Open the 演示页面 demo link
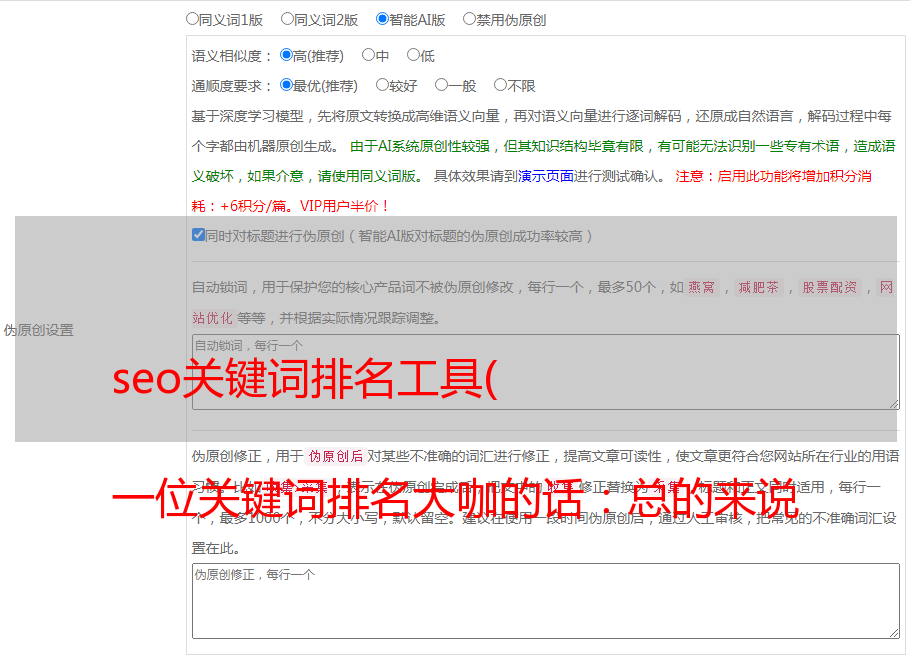The height and width of the screenshot is (658, 911). pyautogui.click(x=546, y=176)
